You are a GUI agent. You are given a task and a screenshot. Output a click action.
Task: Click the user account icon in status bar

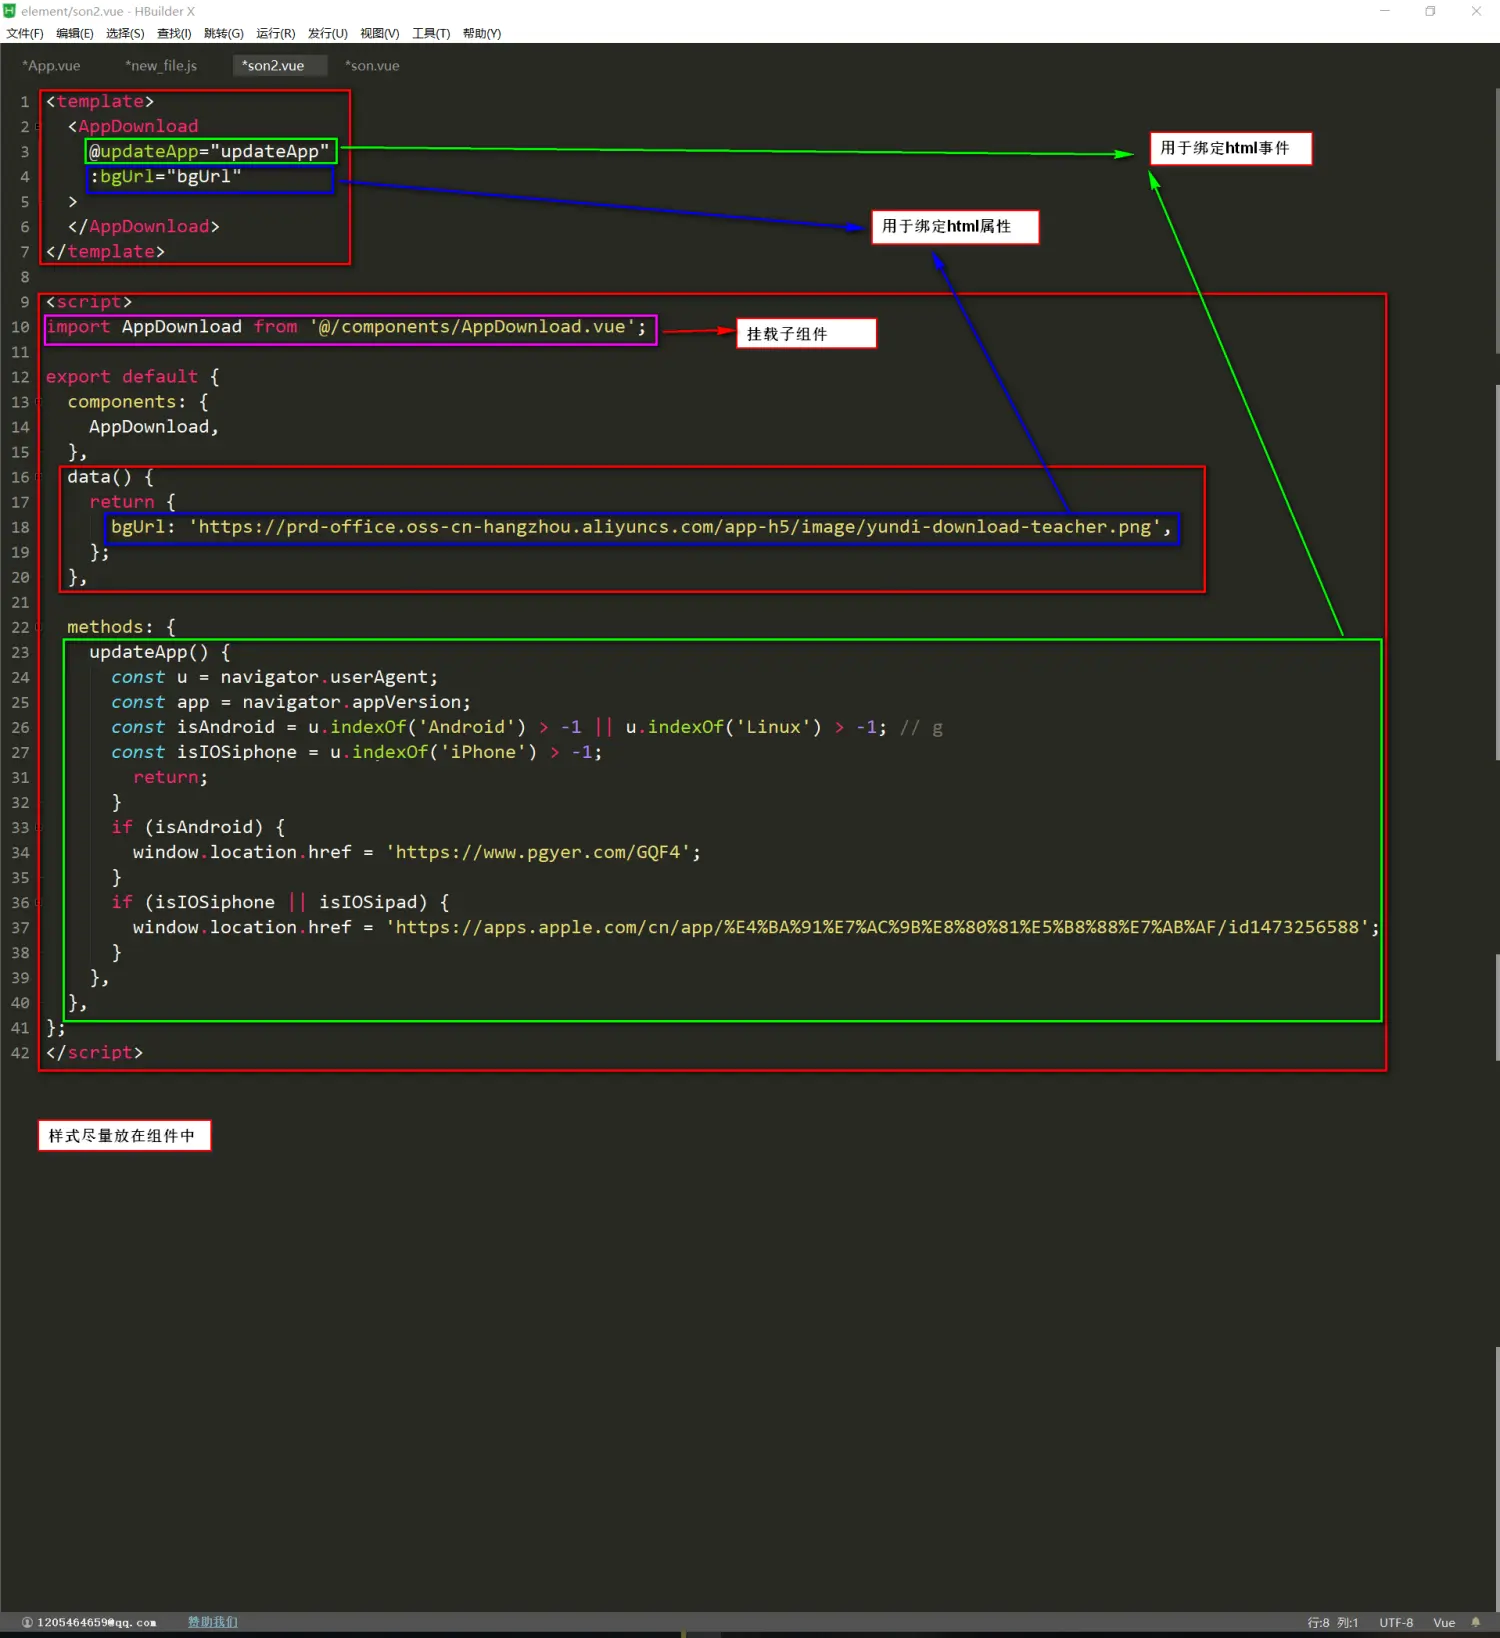tap(27, 1622)
